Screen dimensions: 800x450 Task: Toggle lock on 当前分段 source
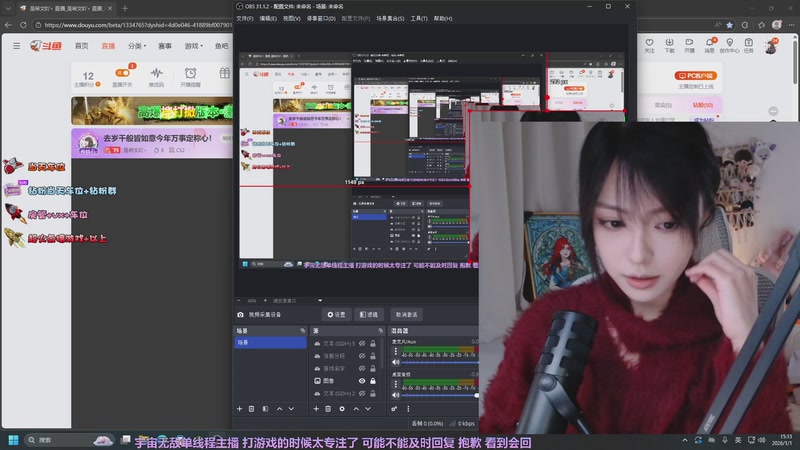[x=373, y=356]
